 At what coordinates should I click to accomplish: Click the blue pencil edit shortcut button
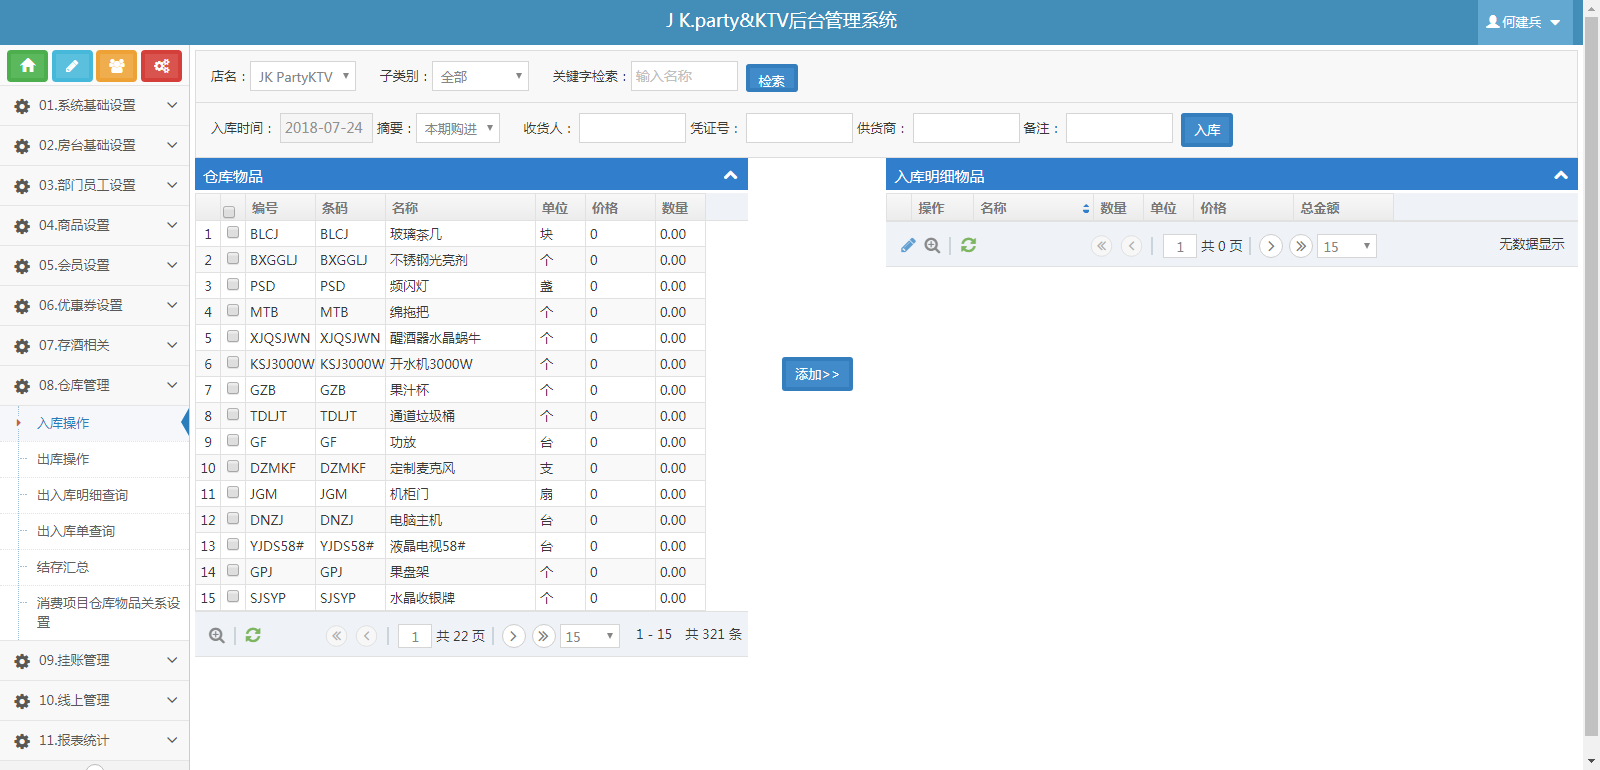[72, 66]
